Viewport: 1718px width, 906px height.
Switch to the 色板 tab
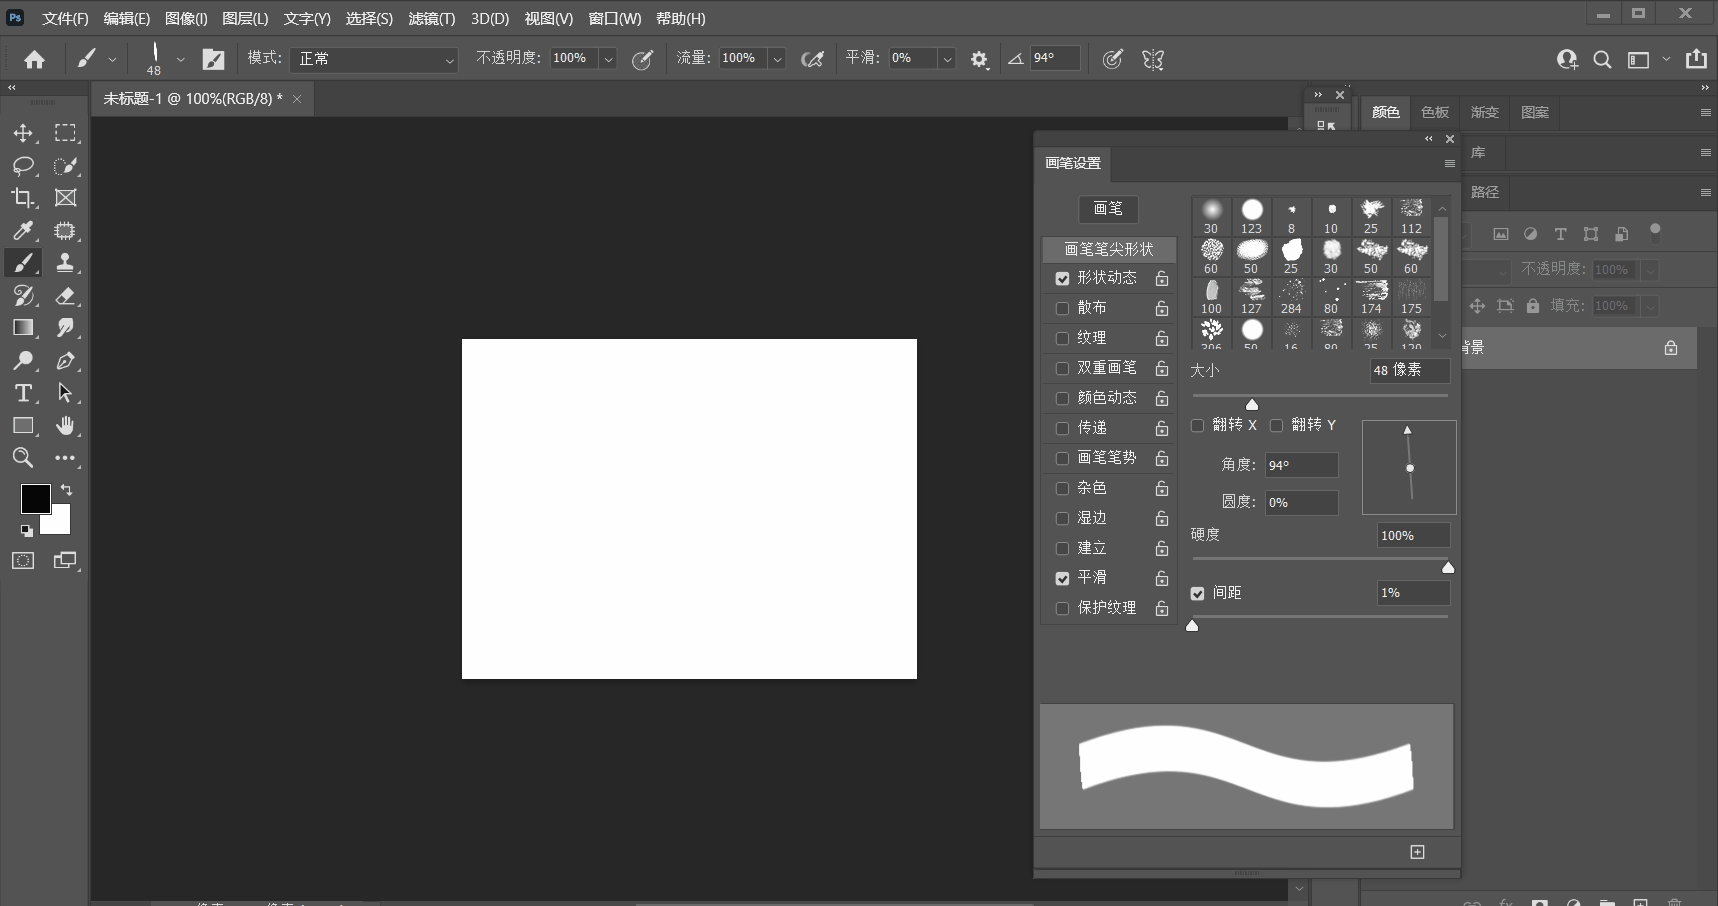pyautogui.click(x=1434, y=112)
